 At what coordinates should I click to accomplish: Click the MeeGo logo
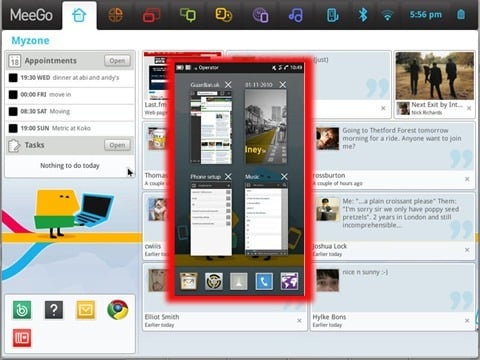click(31, 15)
